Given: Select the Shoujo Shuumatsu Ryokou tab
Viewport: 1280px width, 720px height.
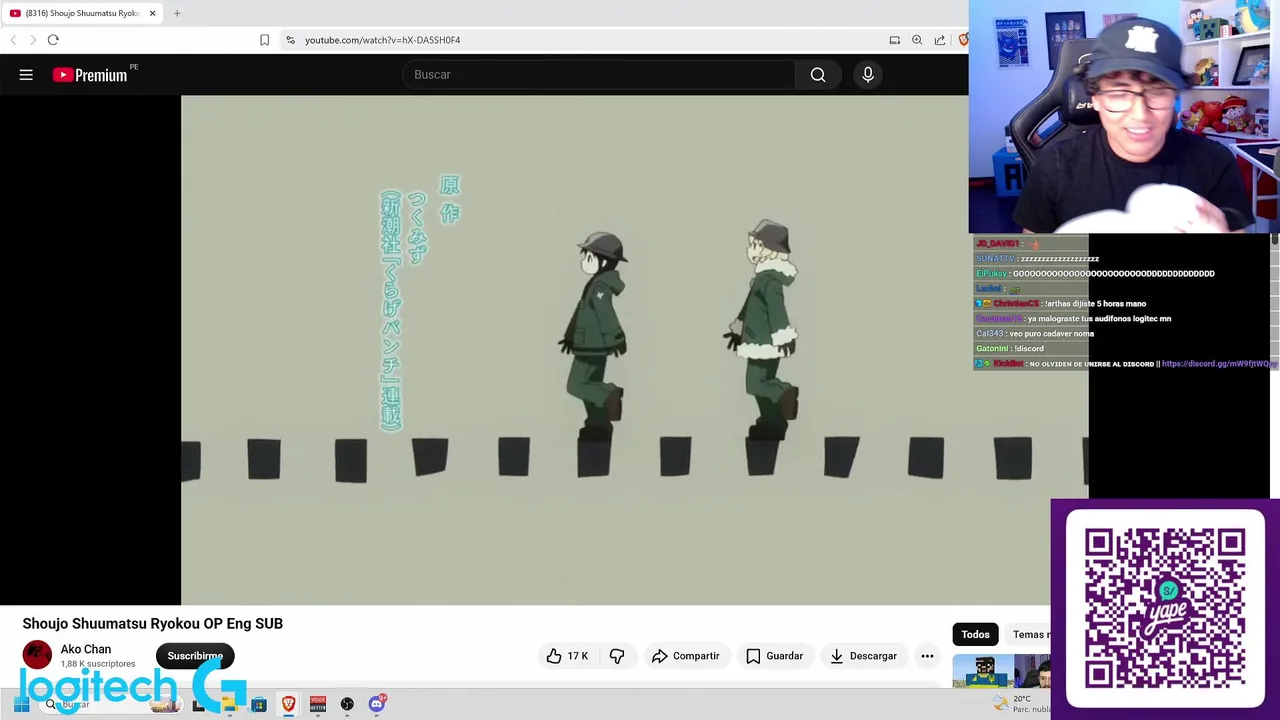Looking at the screenshot, I should coord(80,13).
